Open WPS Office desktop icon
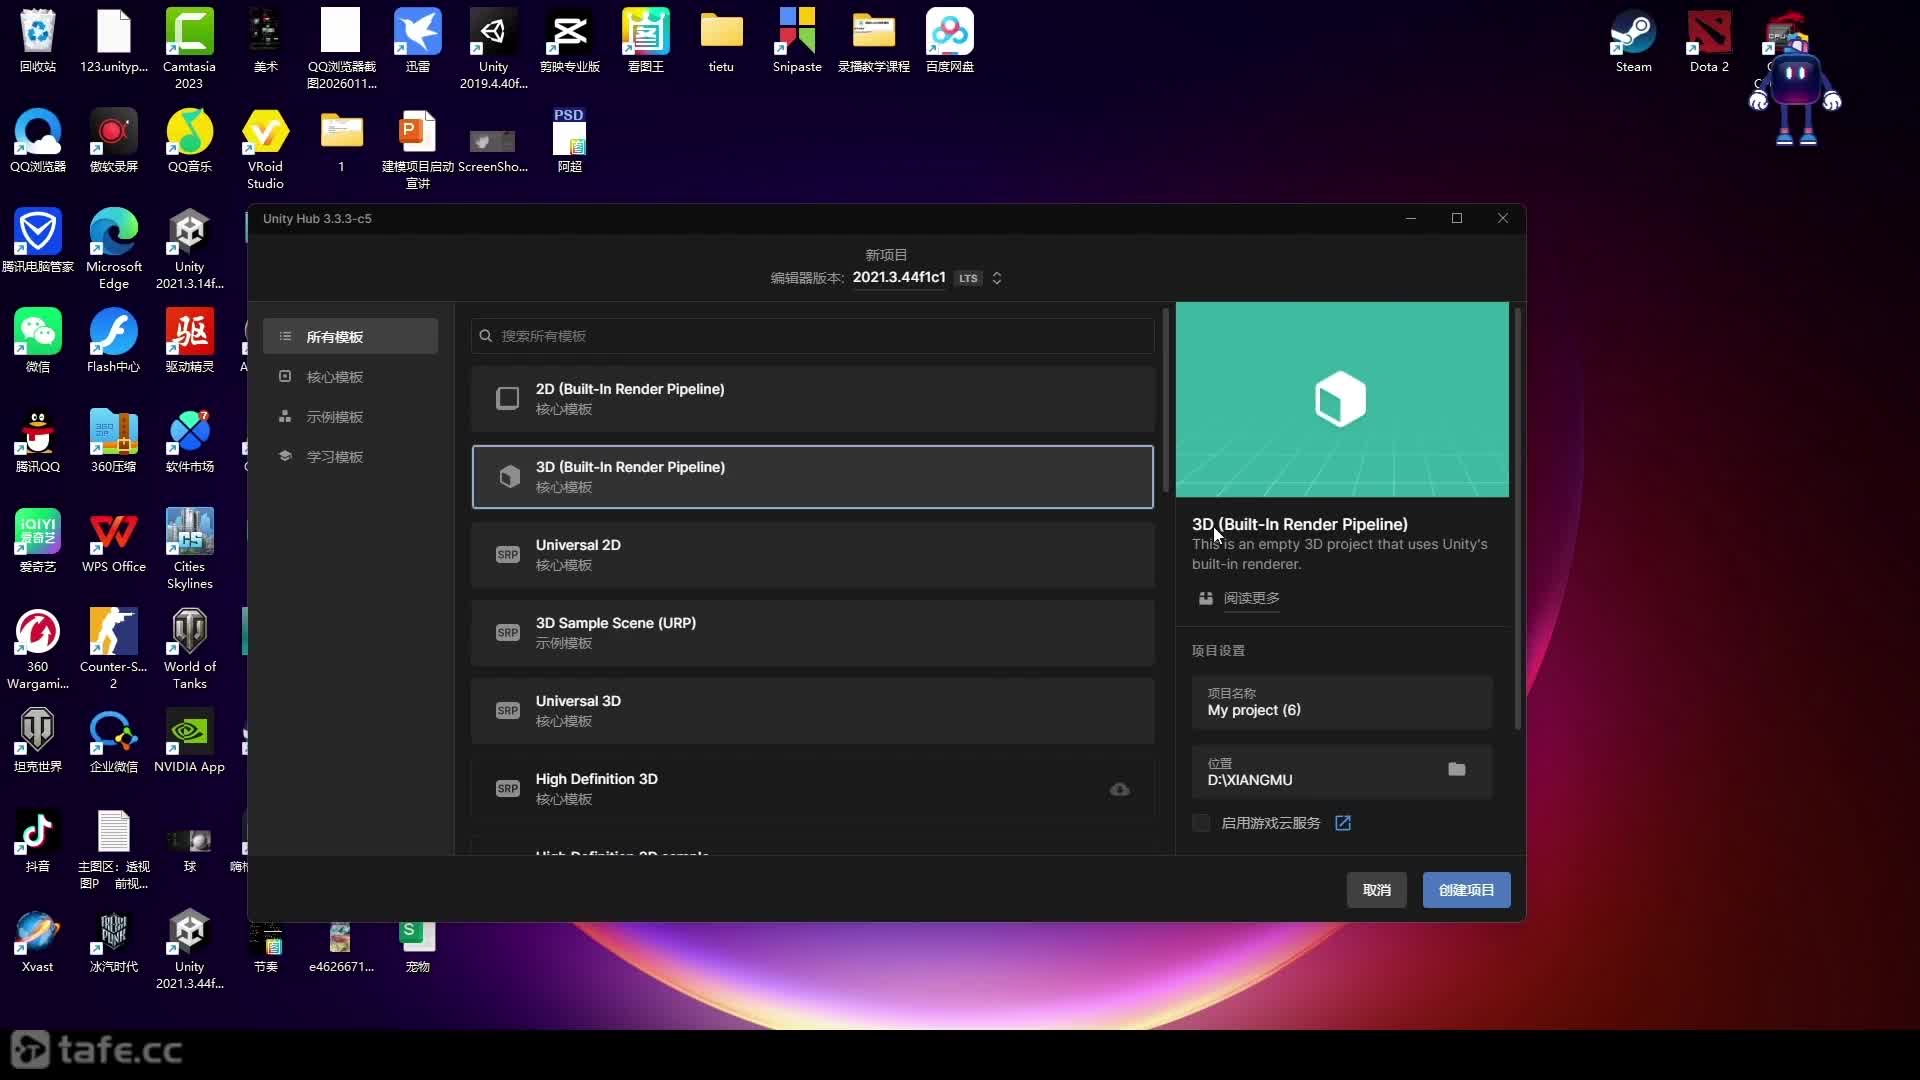The height and width of the screenshot is (1080, 1920). tap(114, 542)
